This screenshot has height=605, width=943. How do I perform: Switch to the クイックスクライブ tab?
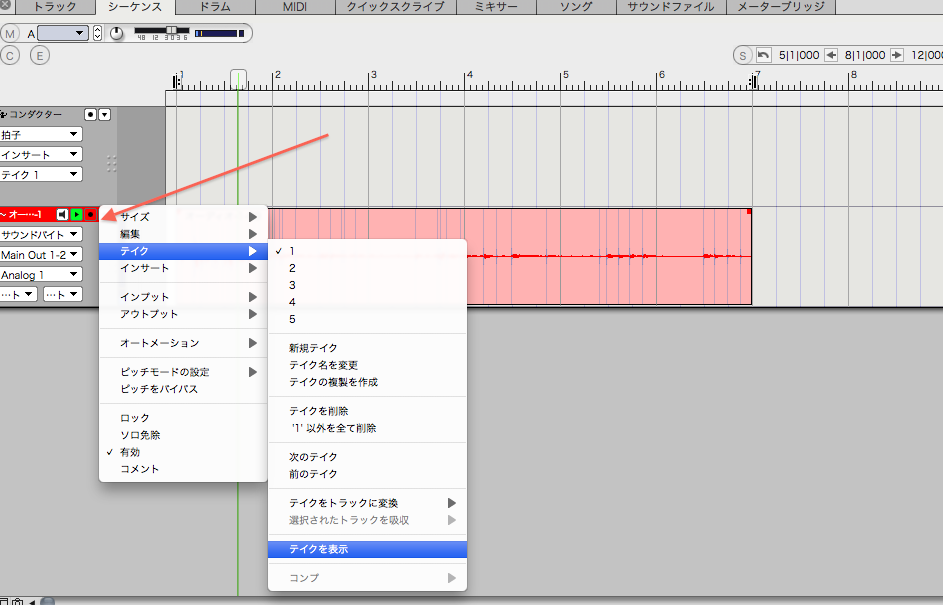[396, 7]
